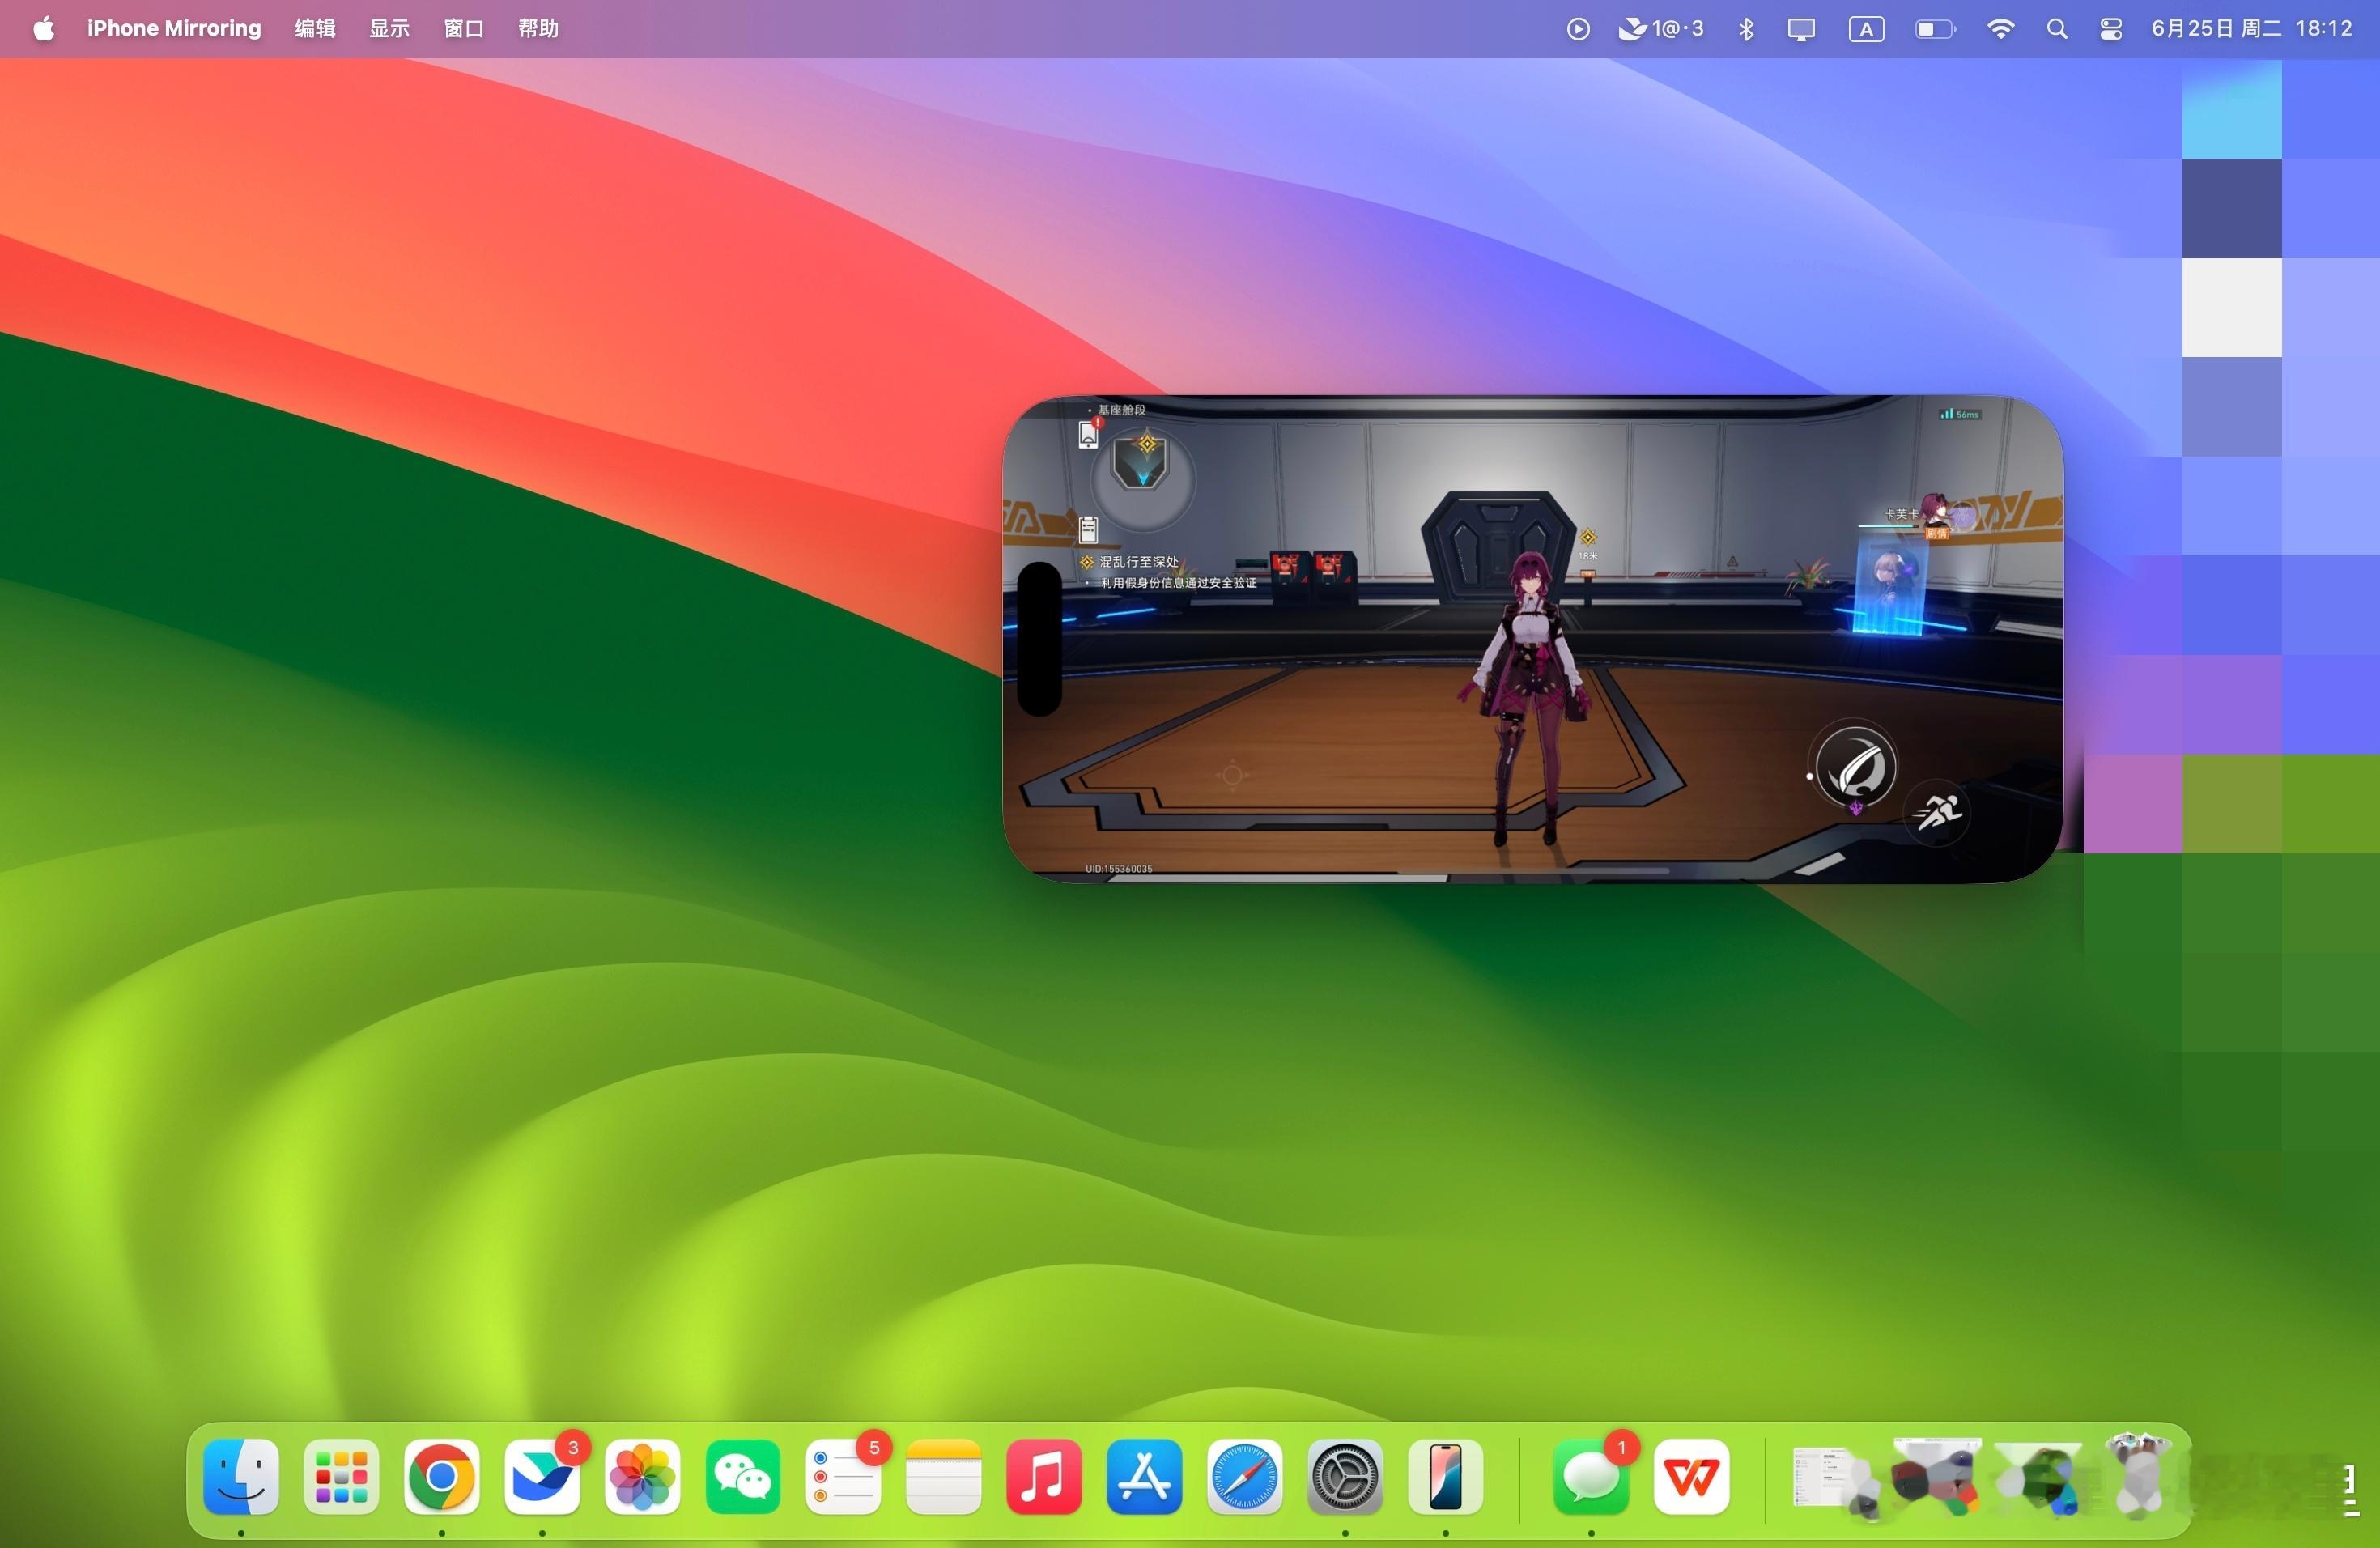
Task: Click the play-circle menu bar status icon
Action: [x=1578, y=29]
